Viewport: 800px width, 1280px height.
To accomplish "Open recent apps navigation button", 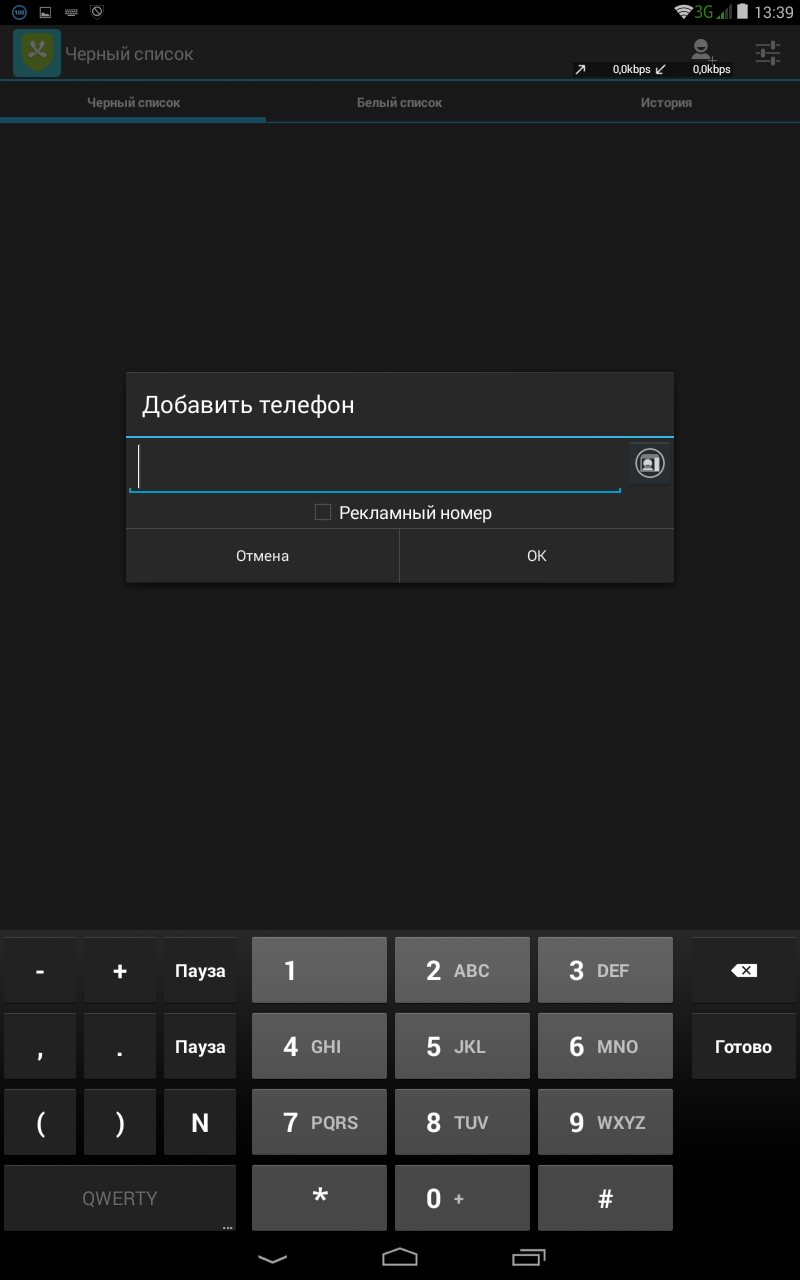I will [x=528, y=1256].
